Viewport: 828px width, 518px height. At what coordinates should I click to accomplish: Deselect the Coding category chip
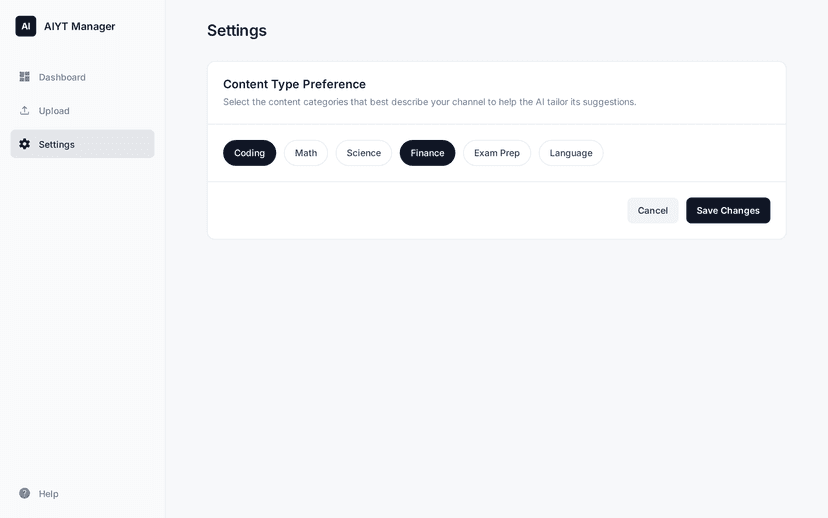tap(249, 153)
